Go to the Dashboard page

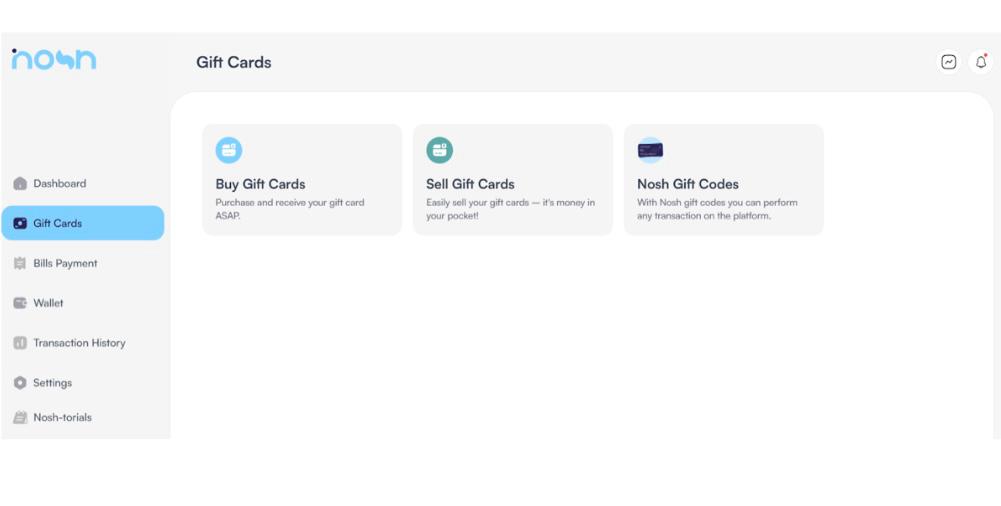pyautogui.click(x=60, y=184)
